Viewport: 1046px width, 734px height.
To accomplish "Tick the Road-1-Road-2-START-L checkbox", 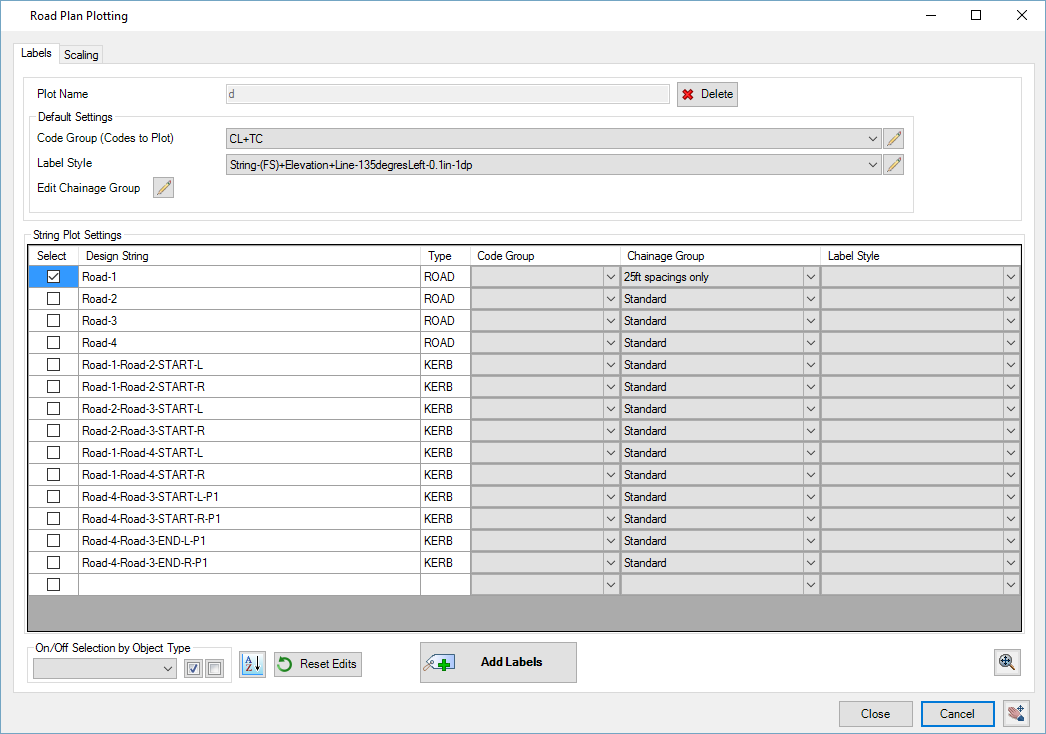I will [53, 364].
